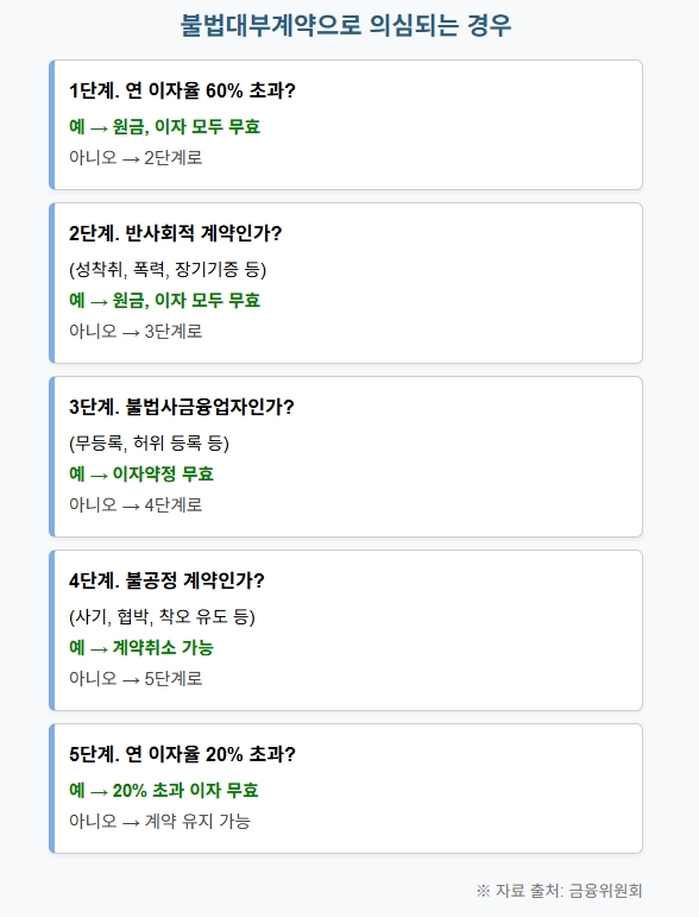Image resolution: width=699 pixels, height=917 pixels.
Task: Click the title '불법대부계약으로 의심되는 경우'
Action: [x=346, y=26]
